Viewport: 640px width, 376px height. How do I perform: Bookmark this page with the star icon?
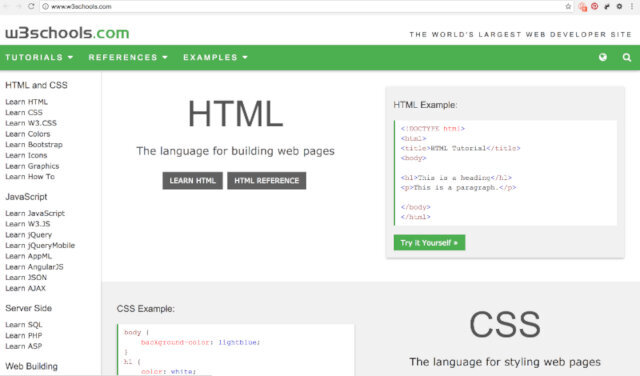click(568, 7)
